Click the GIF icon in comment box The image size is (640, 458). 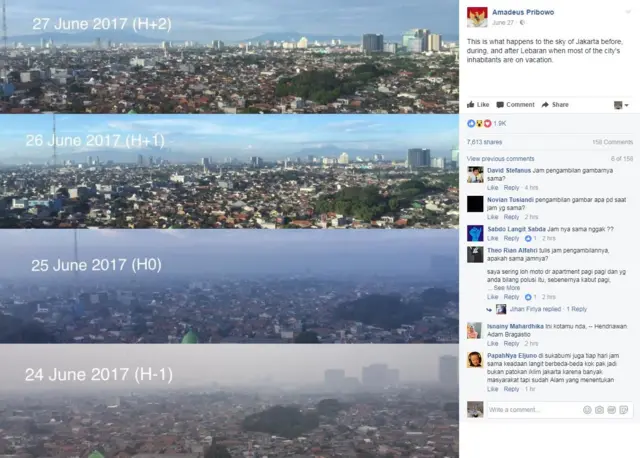click(611, 410)
